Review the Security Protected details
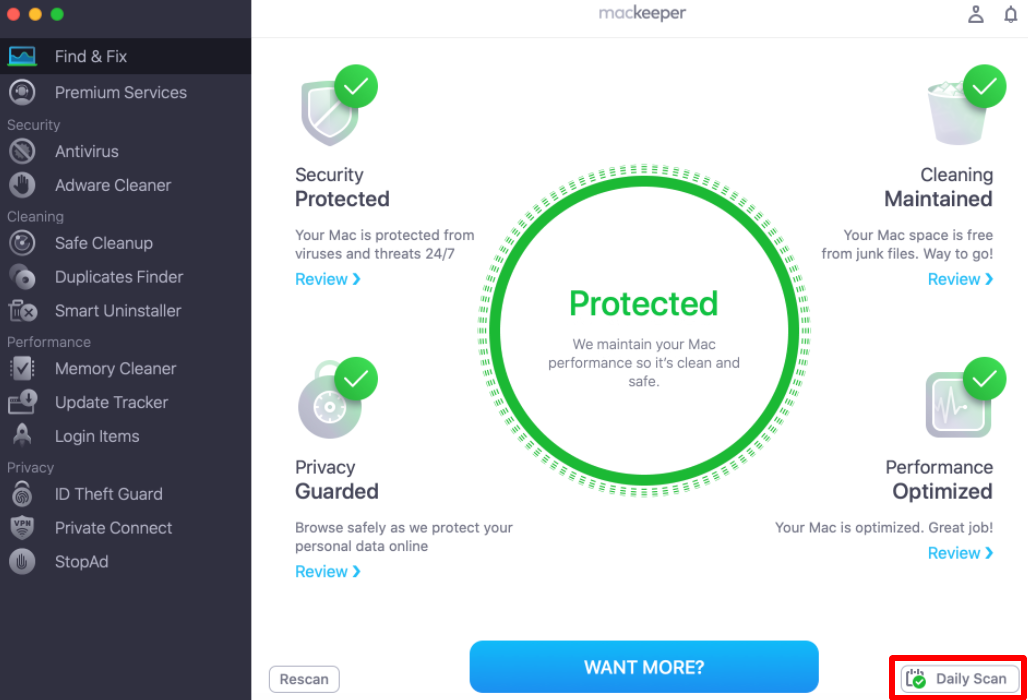Viewport: 1028px width, 700px height. pyautogui.click(x=328, y=279)
